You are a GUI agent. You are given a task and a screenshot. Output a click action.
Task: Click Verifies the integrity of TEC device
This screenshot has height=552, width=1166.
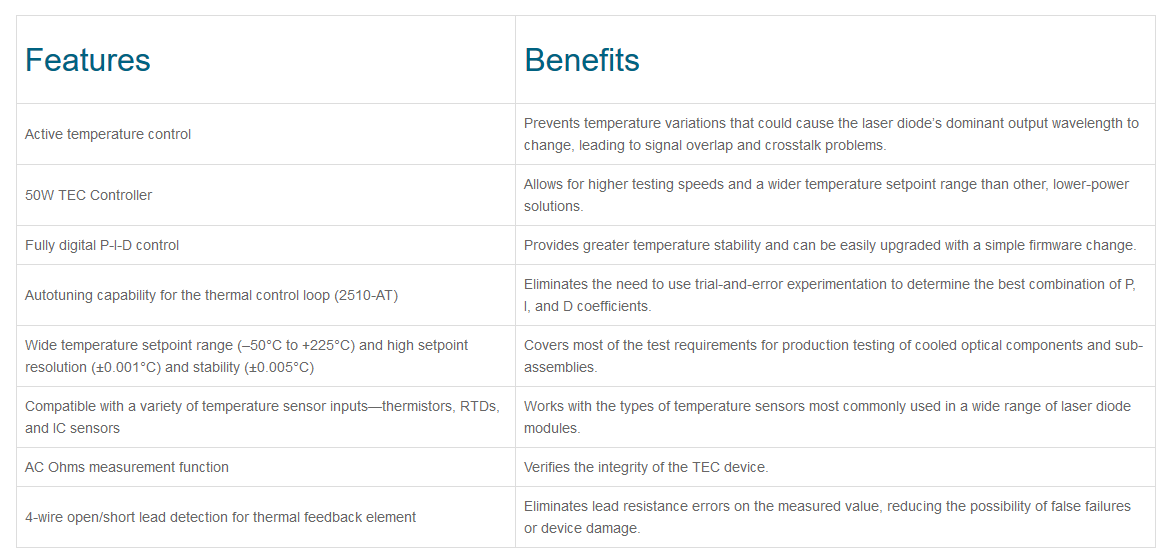coord(646,467)
